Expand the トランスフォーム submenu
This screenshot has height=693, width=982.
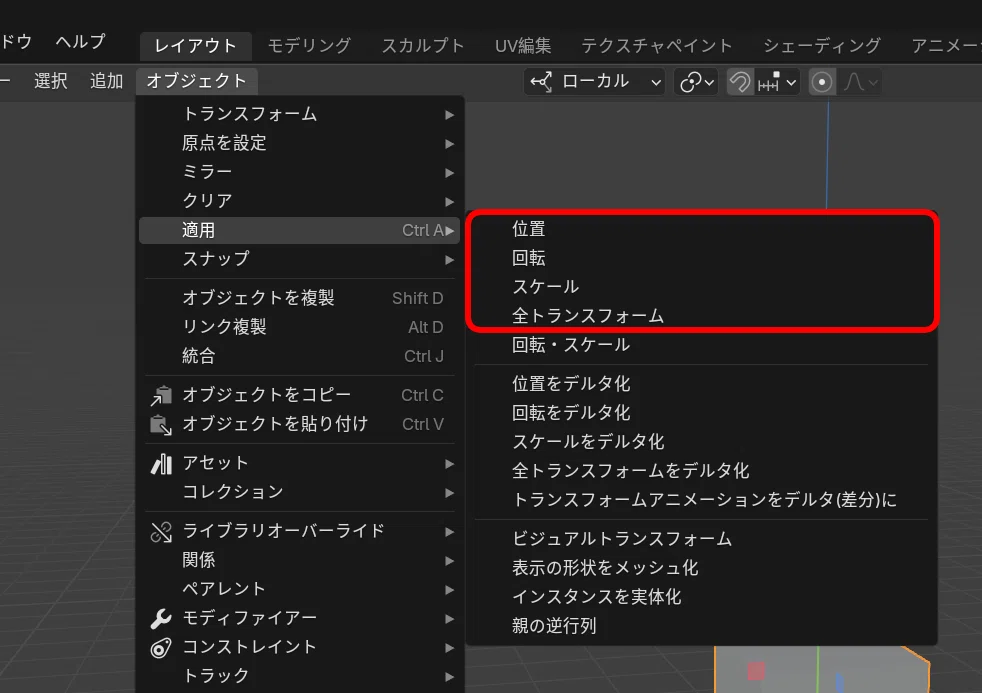[299, 114]
